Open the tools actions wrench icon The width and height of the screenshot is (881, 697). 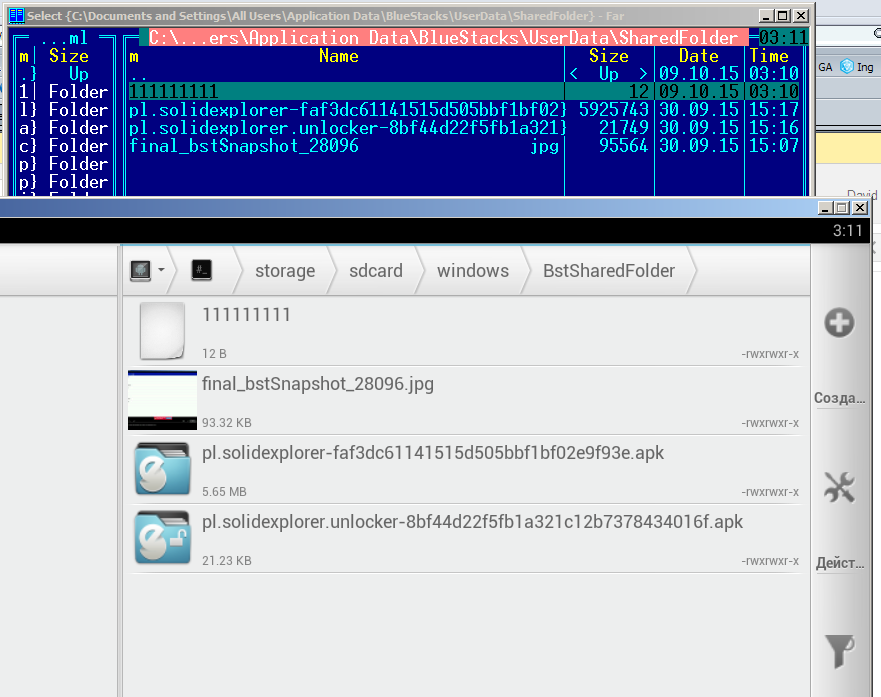[839, 487]
